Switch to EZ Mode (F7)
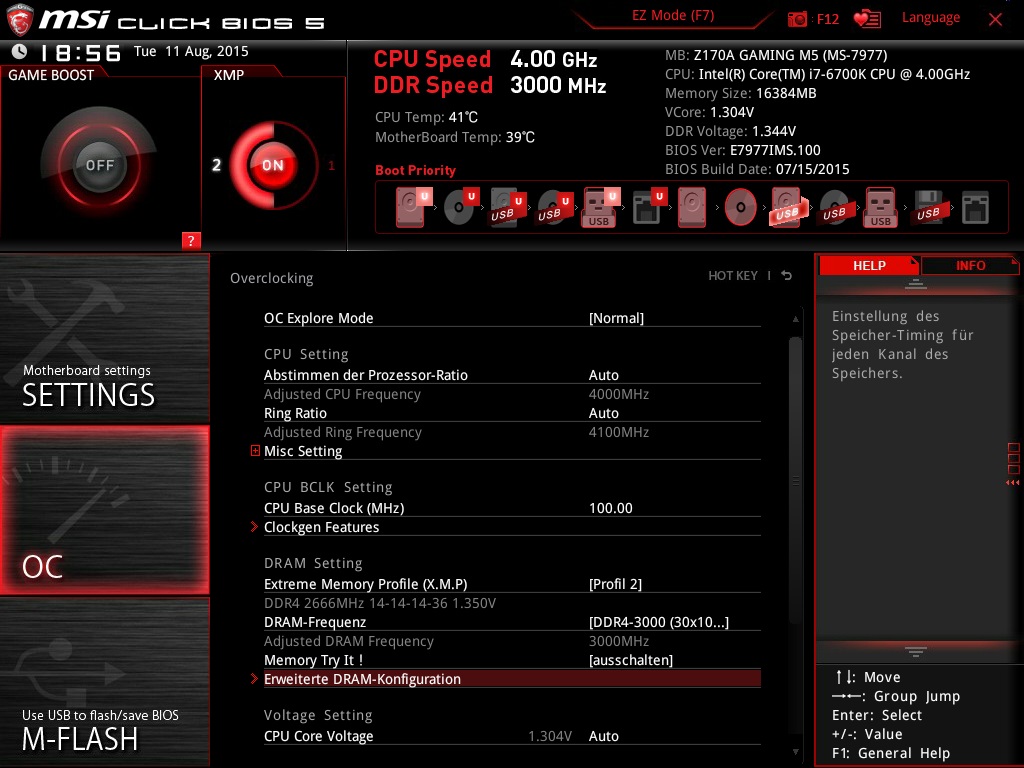The width and height of the screenshot is (1024, 768). (x=673, y=16)
